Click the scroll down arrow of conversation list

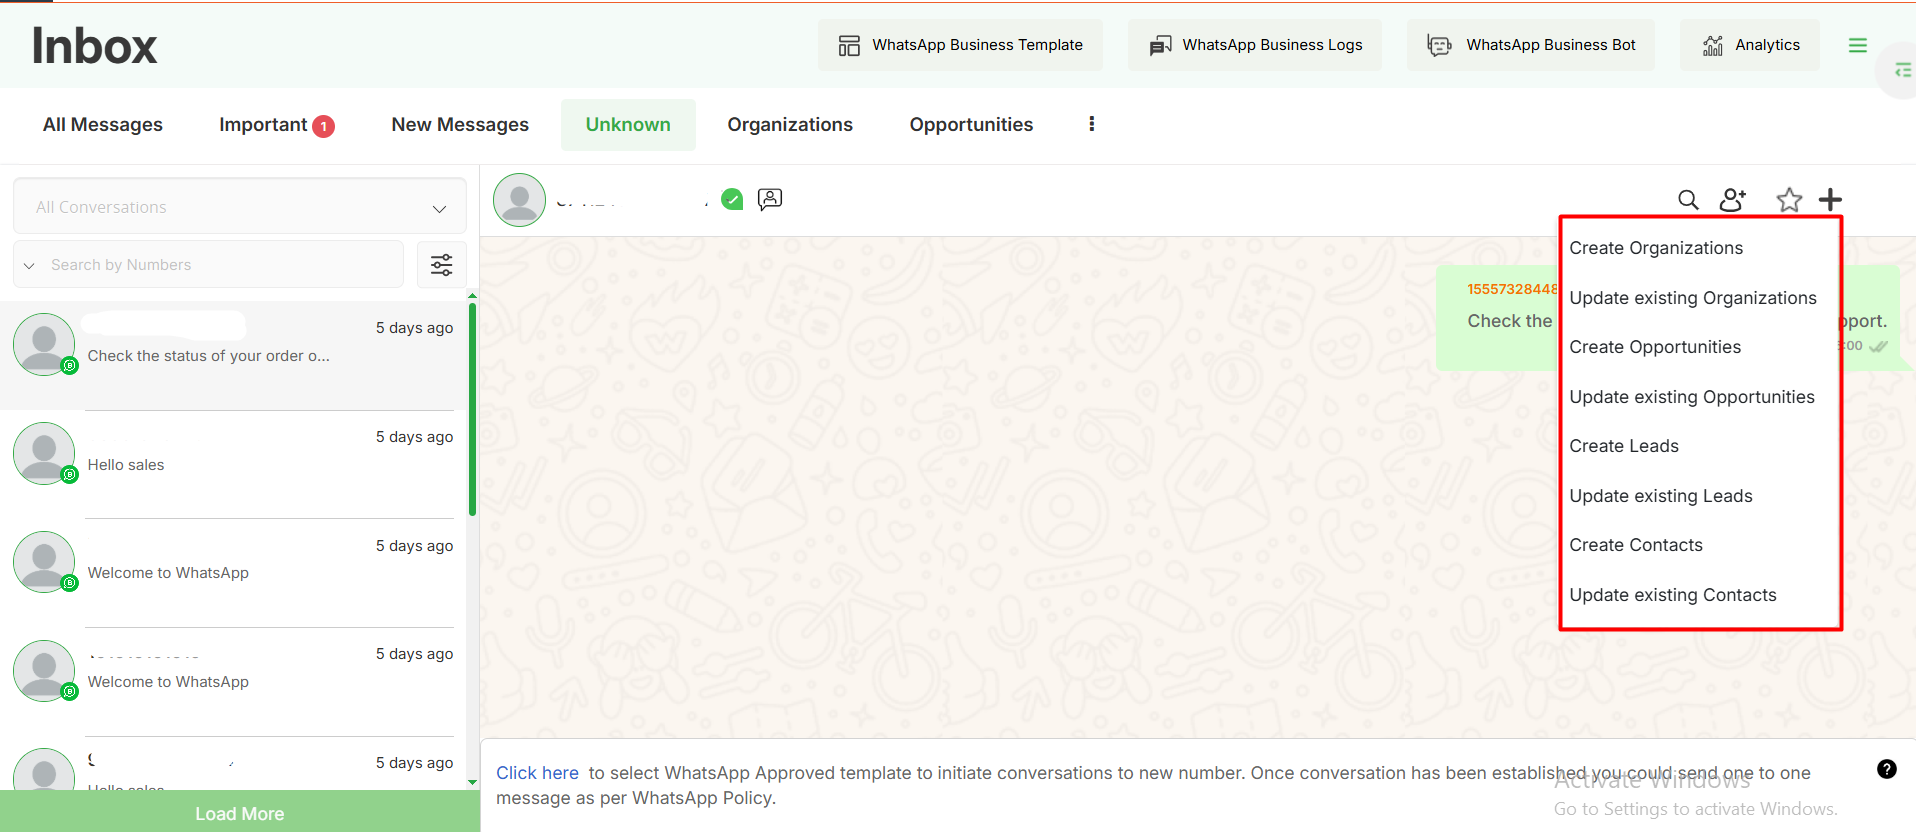472,783
